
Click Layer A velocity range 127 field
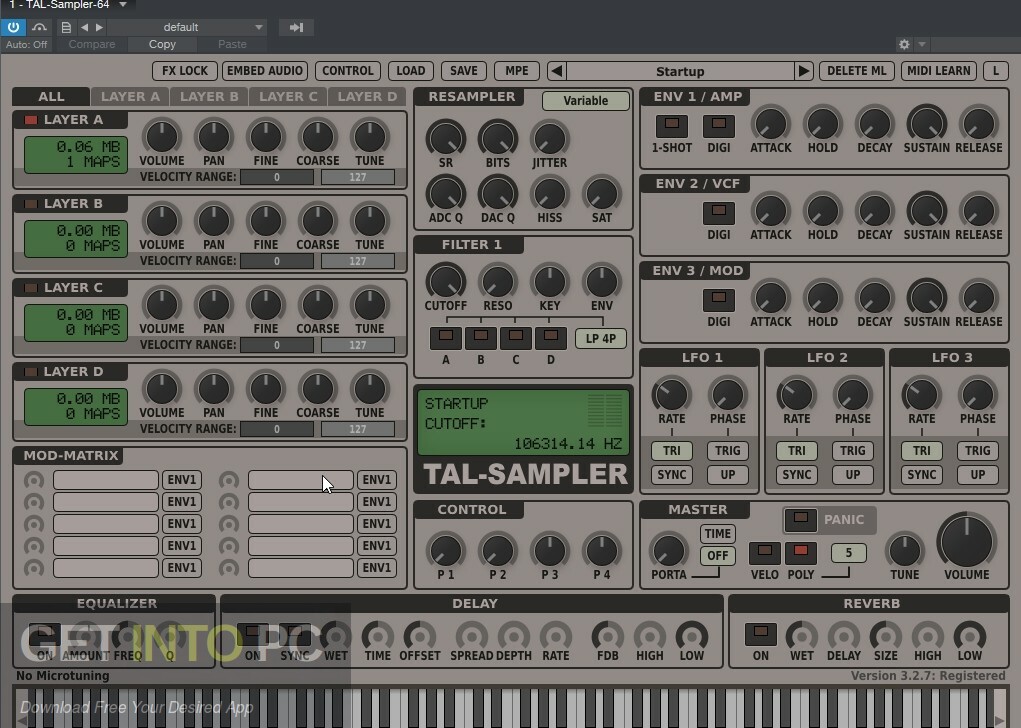(x=357, y=177)
